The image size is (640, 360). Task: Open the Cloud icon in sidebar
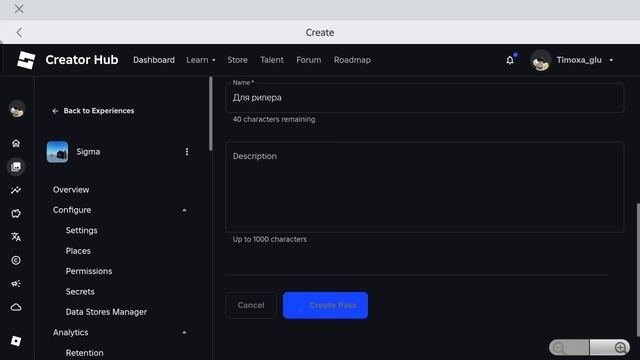click(x=16, y=307)
